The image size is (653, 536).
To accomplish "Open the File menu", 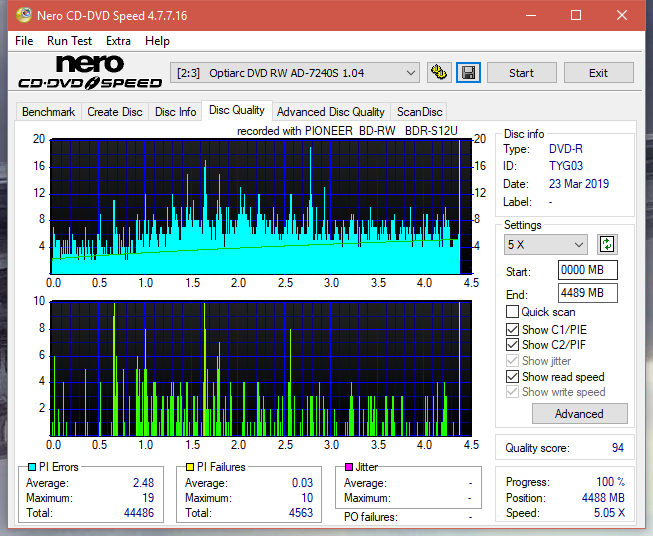I will 24,41.
